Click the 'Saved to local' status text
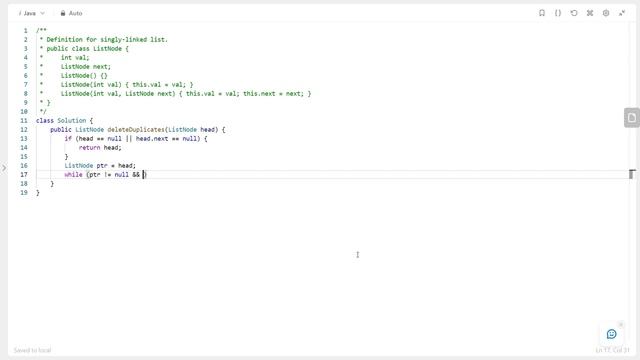 click(x=32, y=350)
